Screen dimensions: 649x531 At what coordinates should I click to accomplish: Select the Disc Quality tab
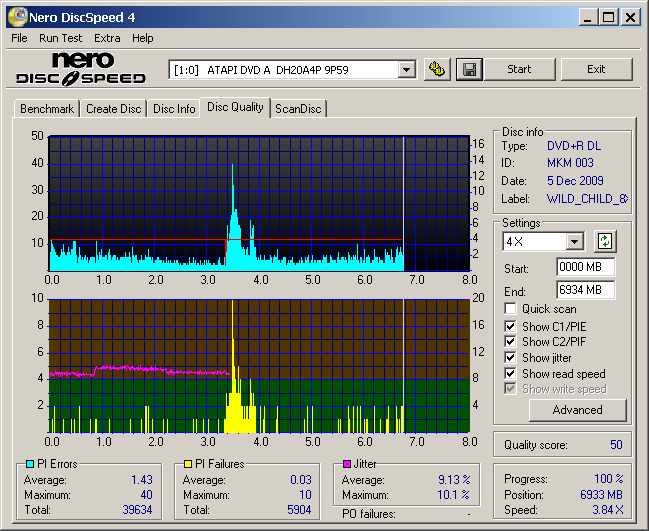(x=235, y=107)
